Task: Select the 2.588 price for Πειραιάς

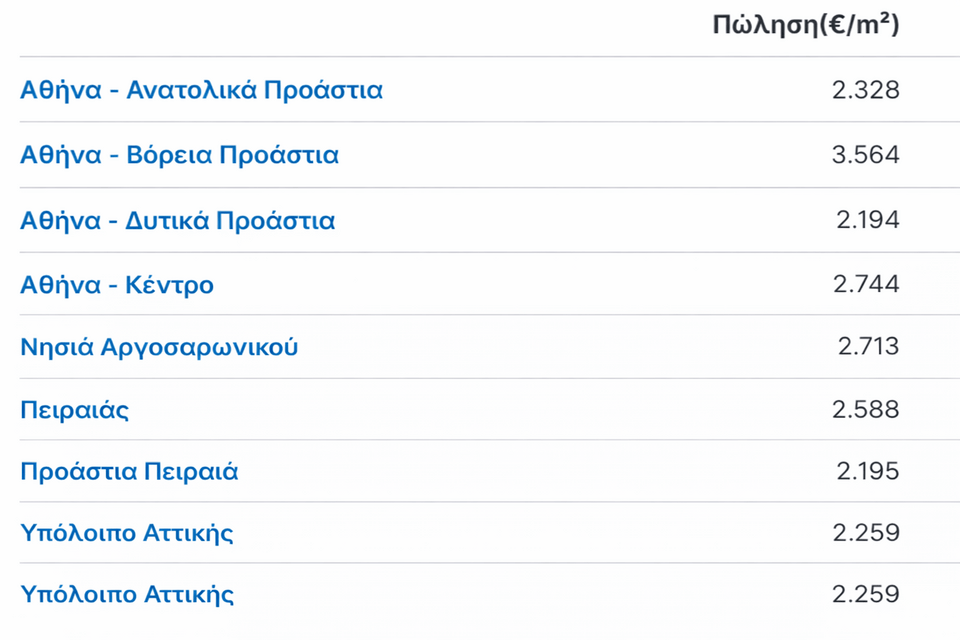Action: [x=865, y=409]
